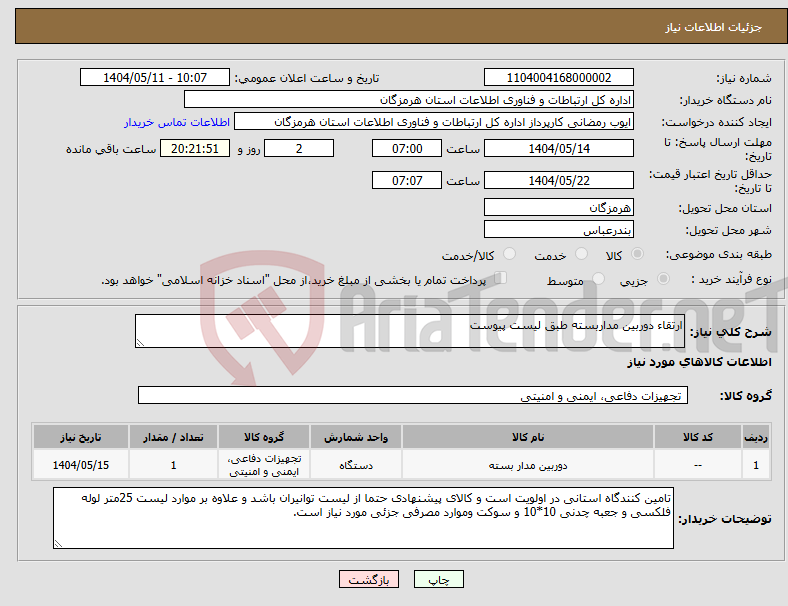
Task: Click the ردیف column header
Action: [755, 437]
